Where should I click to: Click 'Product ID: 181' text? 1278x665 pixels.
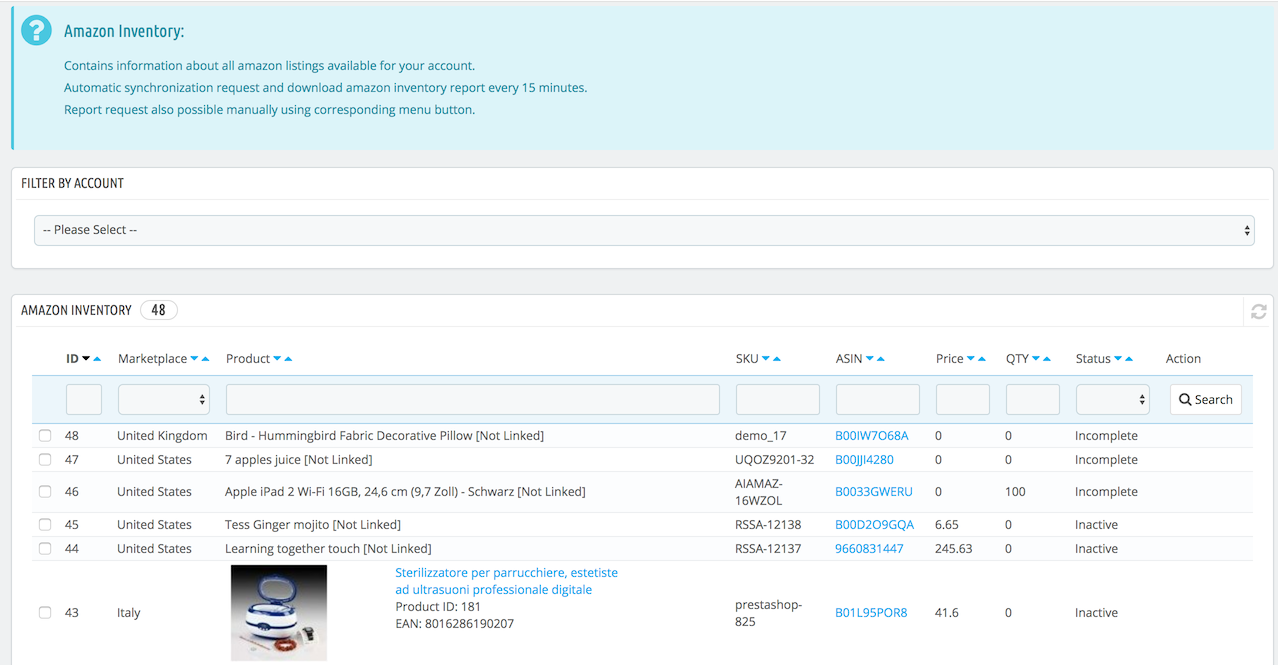pyautogui.click(x=438, y=607)
